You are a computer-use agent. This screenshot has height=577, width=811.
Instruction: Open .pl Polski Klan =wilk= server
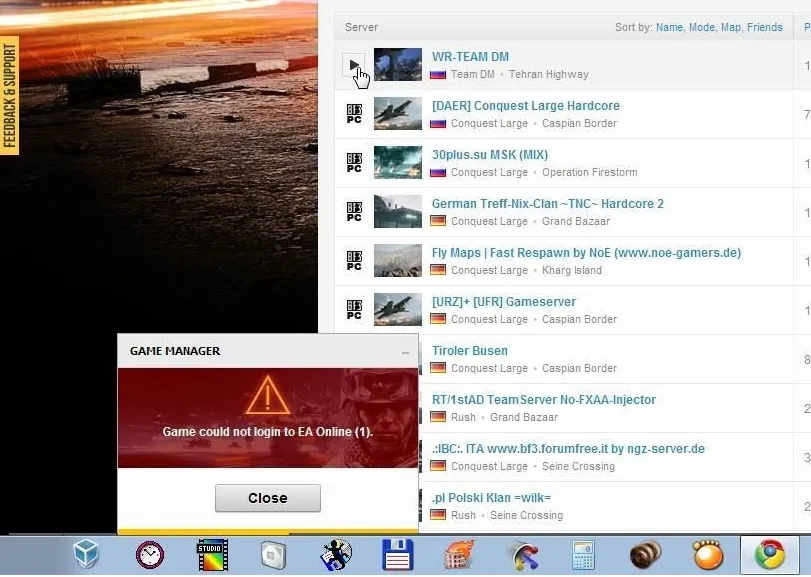point(491,498)
